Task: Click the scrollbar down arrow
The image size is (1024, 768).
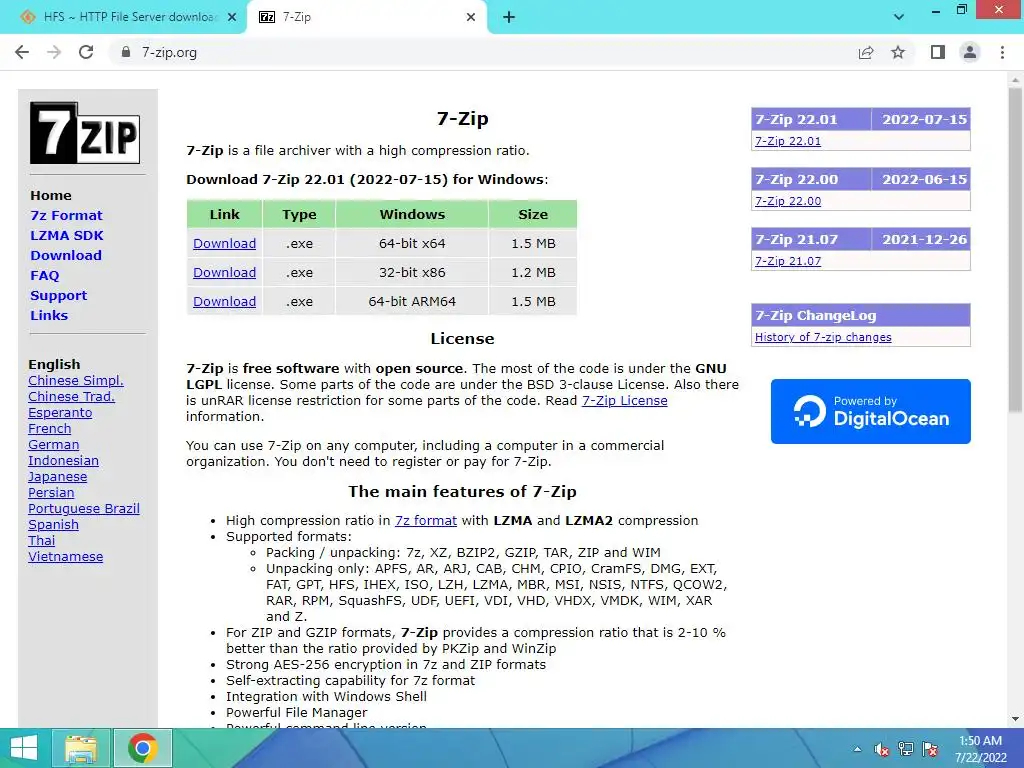Action: click(x=1015, y=718)
